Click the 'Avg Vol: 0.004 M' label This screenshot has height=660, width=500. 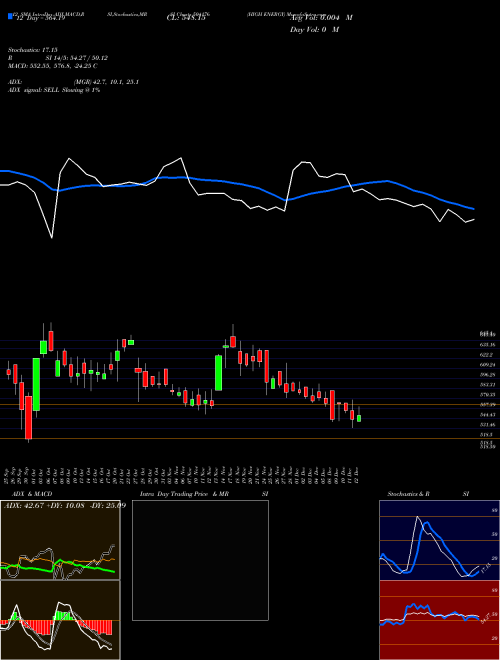click(x=321, y=18)
